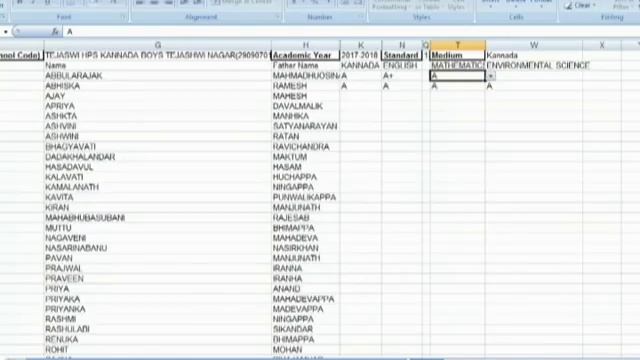Image resolution: width=640 pixels, height=360 pixels.
Task: Select student MUTTU cell
Action: click(x=158, y=228)
